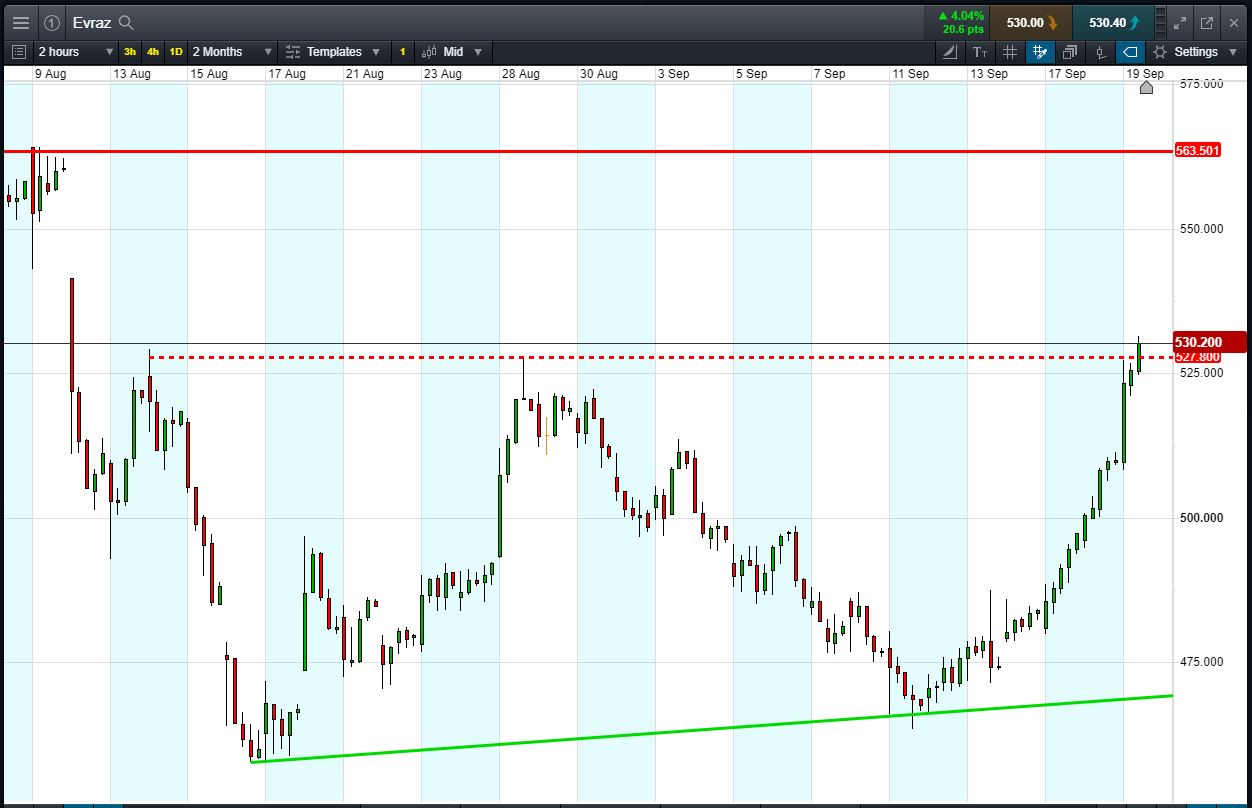
Task: Click the buy price 530.40 button
Action: click(1113, 22)
